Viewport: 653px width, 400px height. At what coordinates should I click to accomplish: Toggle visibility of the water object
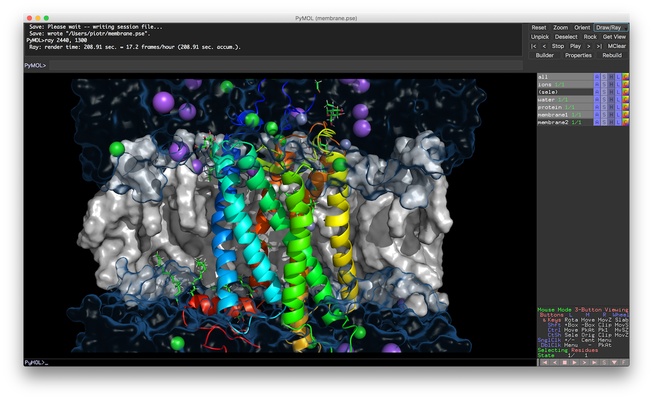pos(565,100)
